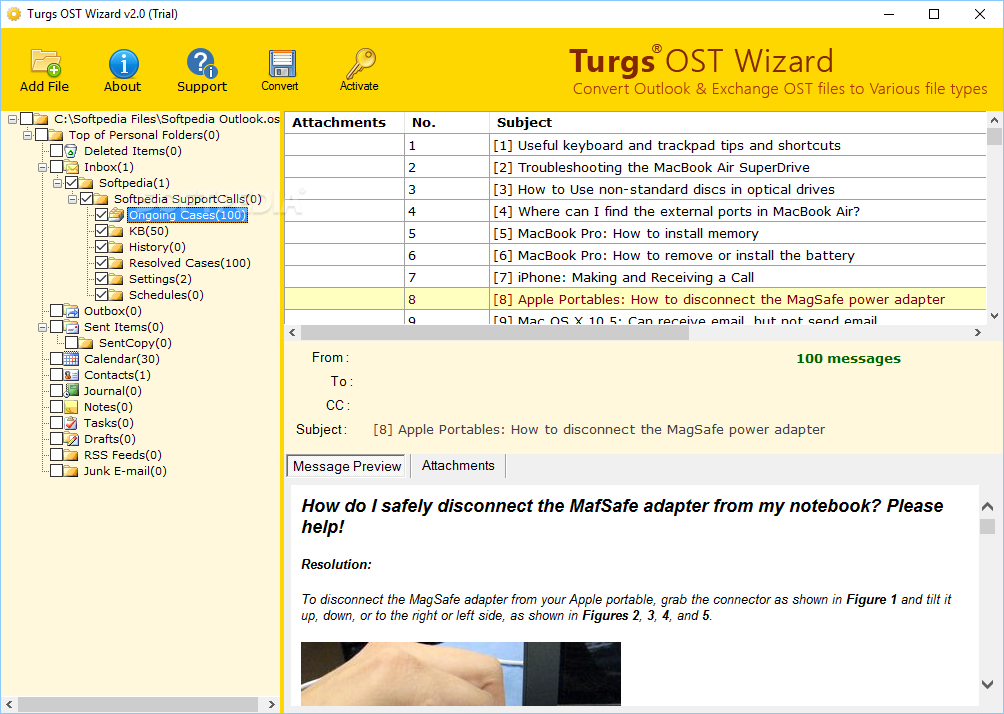Sort by the Subject column header
Screen dimensions: 1004x714
pos(738,122)
